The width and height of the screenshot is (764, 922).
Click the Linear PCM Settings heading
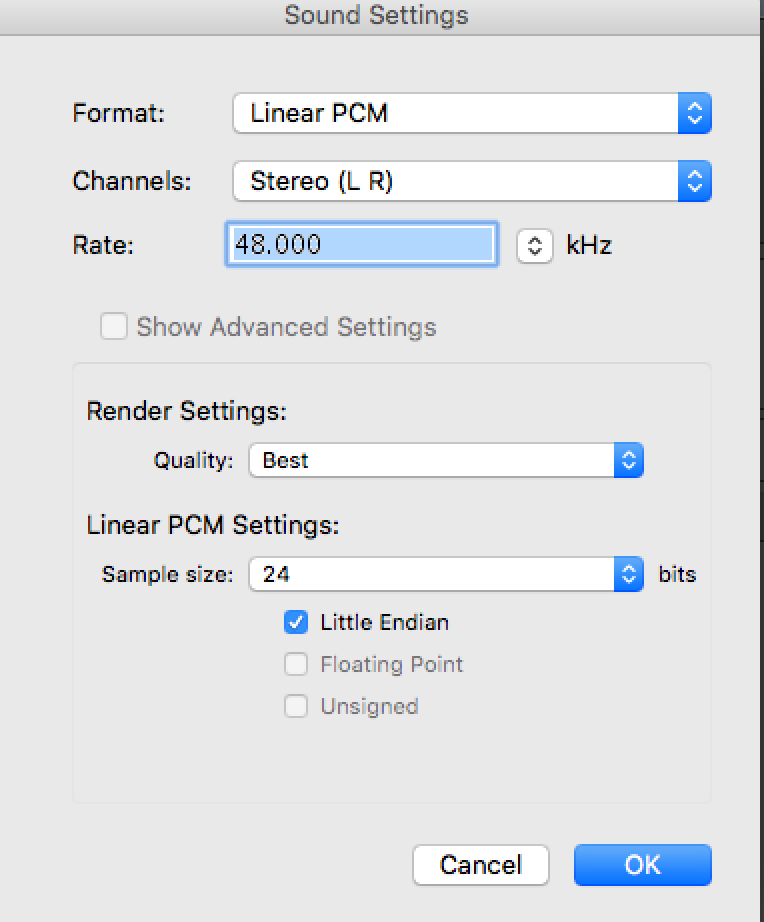coord(213,525)
